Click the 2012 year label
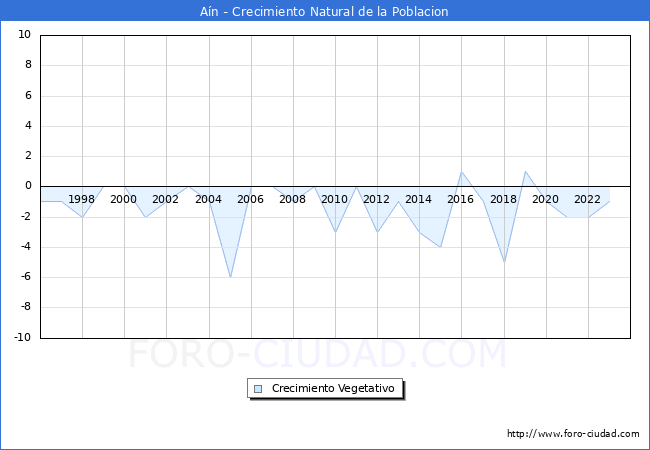This screenshot has width=650, height=450. (x=376, y=199)
